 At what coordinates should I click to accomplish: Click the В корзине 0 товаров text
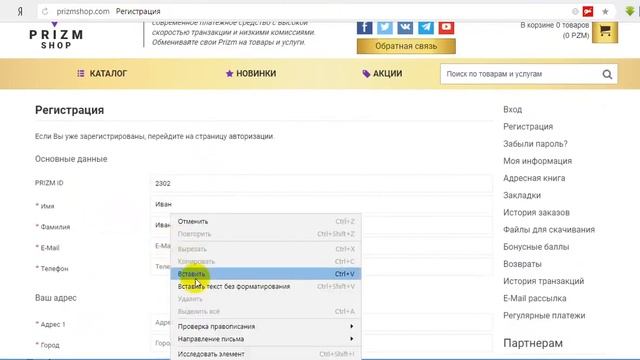pos(554,25)
